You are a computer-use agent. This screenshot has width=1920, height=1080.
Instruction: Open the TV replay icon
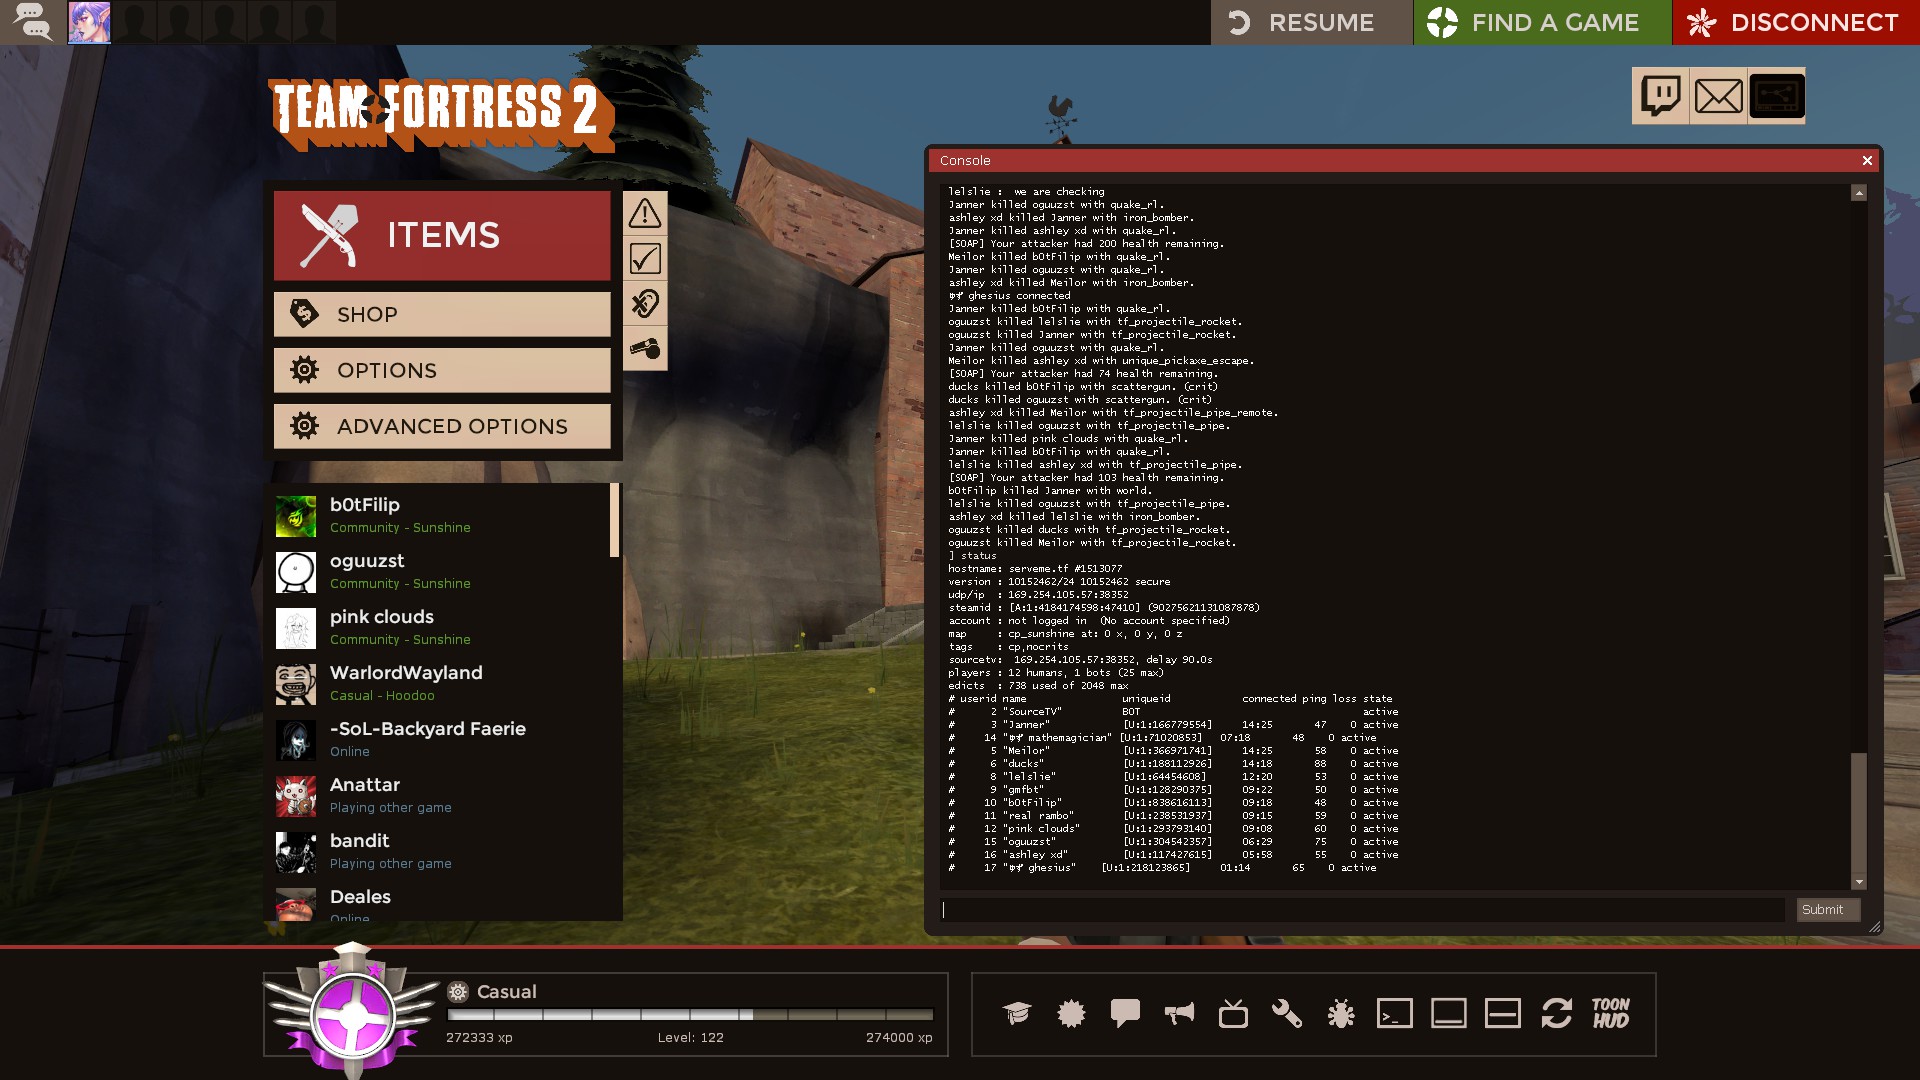(x=1233, y=1014)
